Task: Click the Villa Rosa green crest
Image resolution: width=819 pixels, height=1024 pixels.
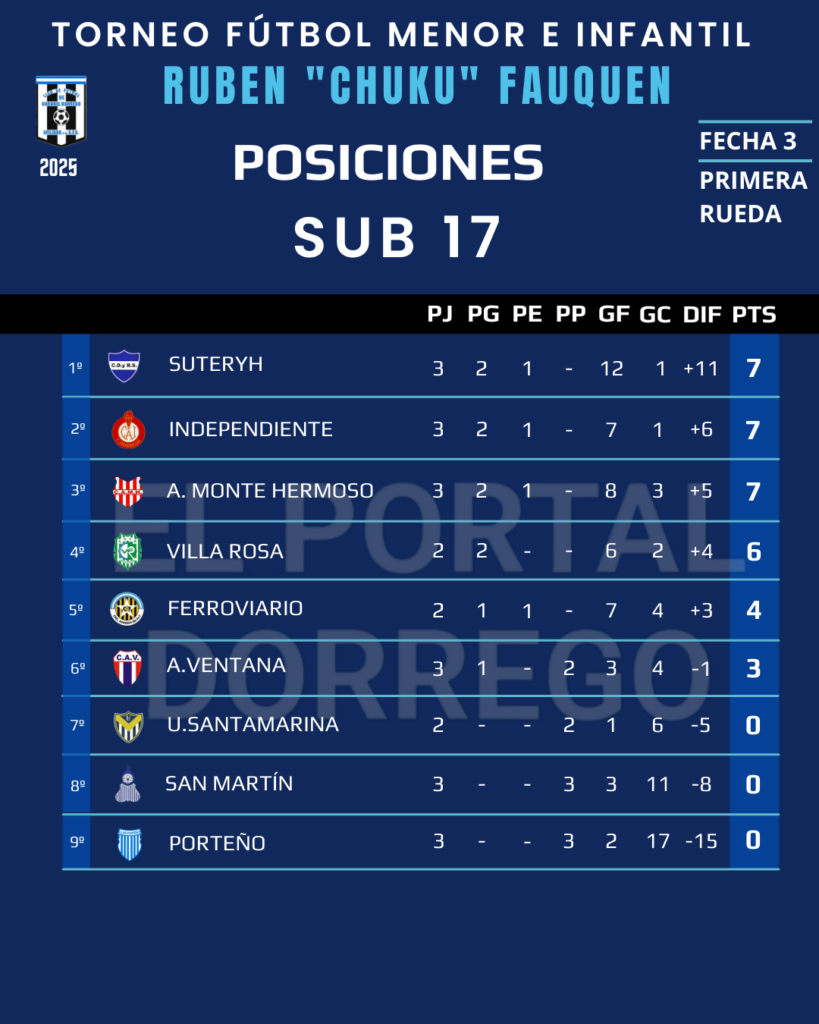Action: coord(127,550)
